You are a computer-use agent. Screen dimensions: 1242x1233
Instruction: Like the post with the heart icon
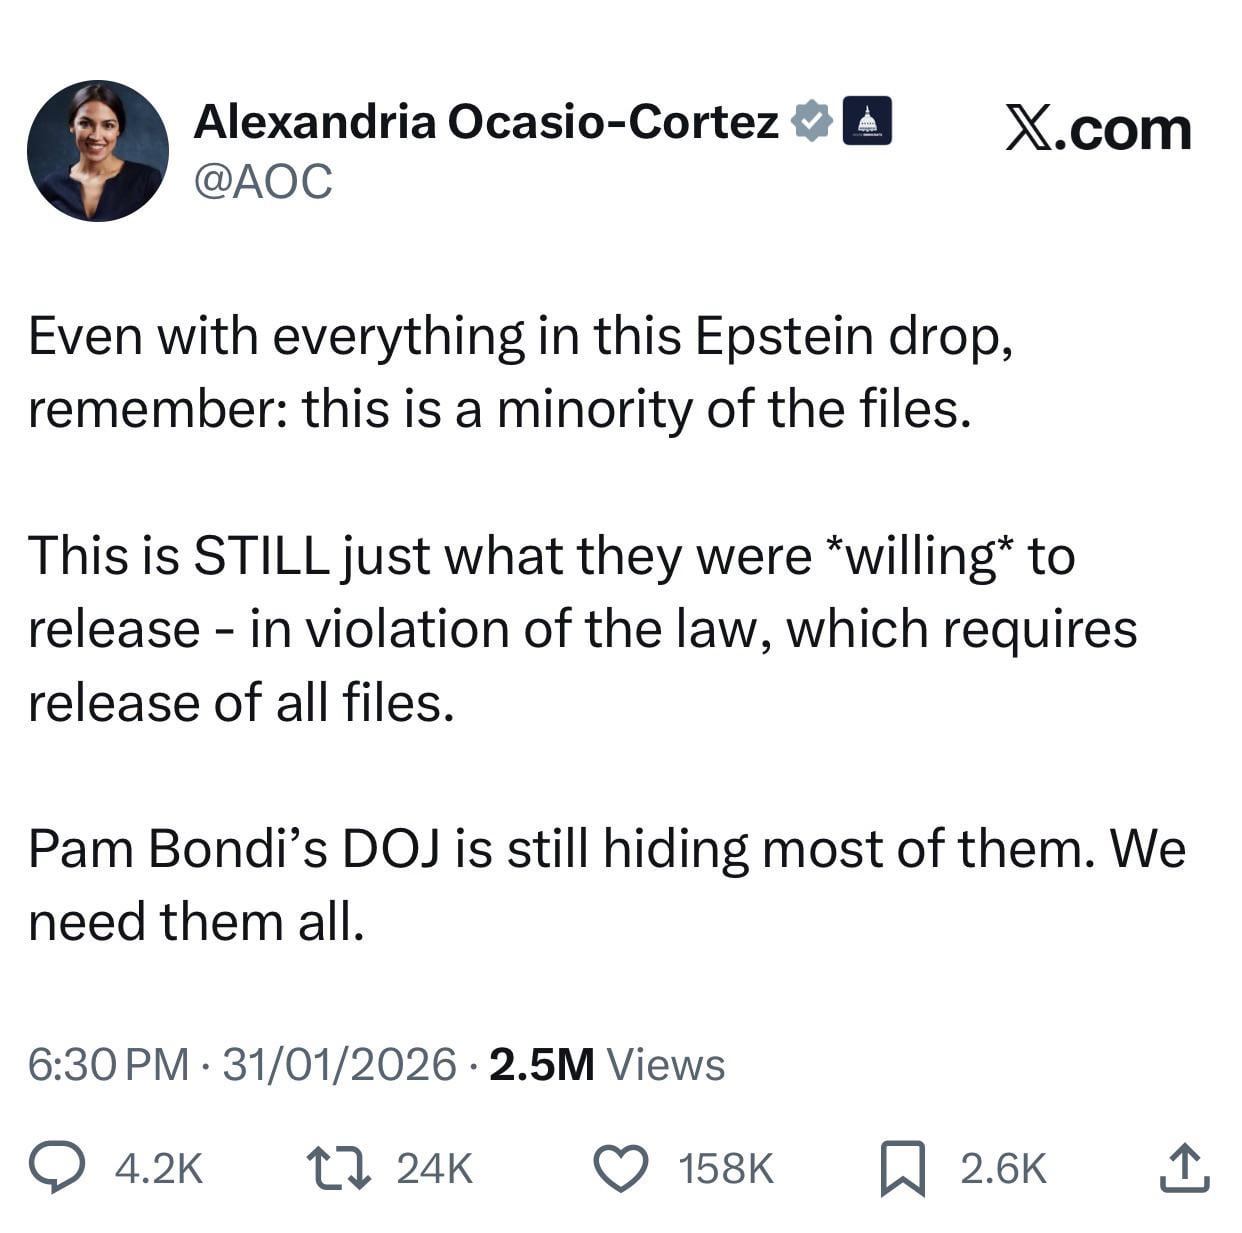[621, 1168]
